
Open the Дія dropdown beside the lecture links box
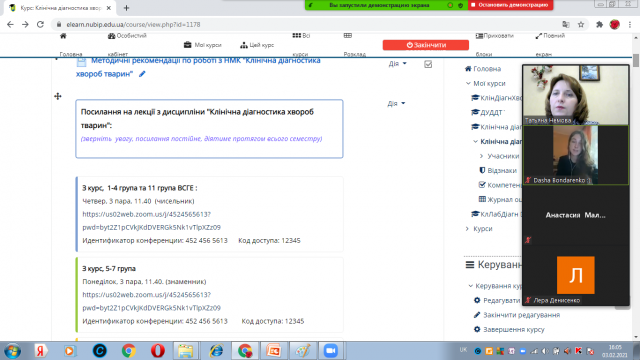(396, 103)
